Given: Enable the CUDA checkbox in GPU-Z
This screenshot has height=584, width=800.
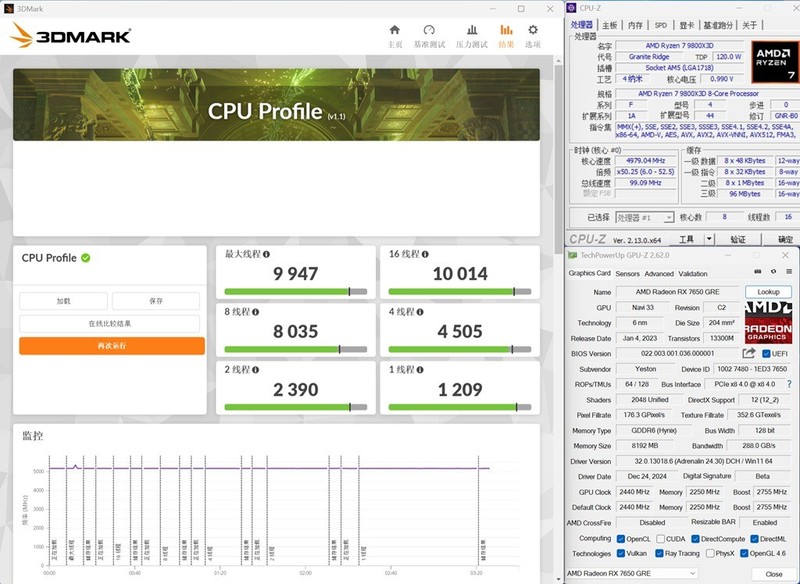Looking at the screenshot, I should pos(660,537).
